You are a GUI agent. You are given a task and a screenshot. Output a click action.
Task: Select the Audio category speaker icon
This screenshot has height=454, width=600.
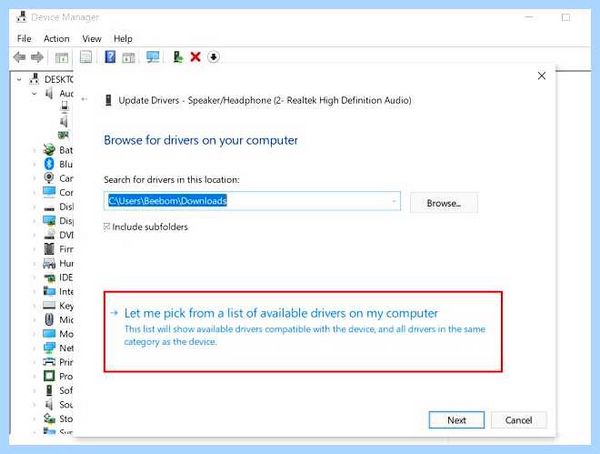tap(49, 93)
